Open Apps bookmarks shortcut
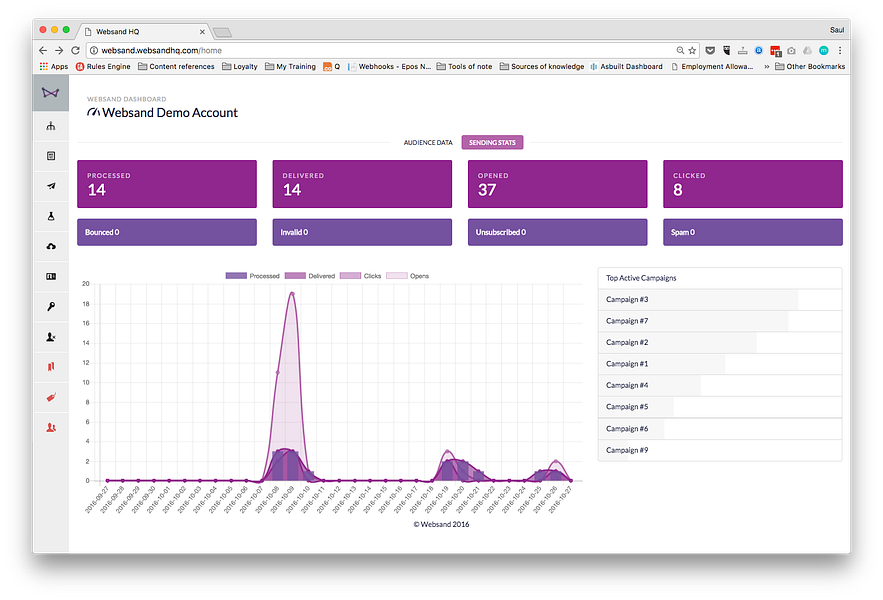This screenshot has height=600, width=883. tap(53, 66)
